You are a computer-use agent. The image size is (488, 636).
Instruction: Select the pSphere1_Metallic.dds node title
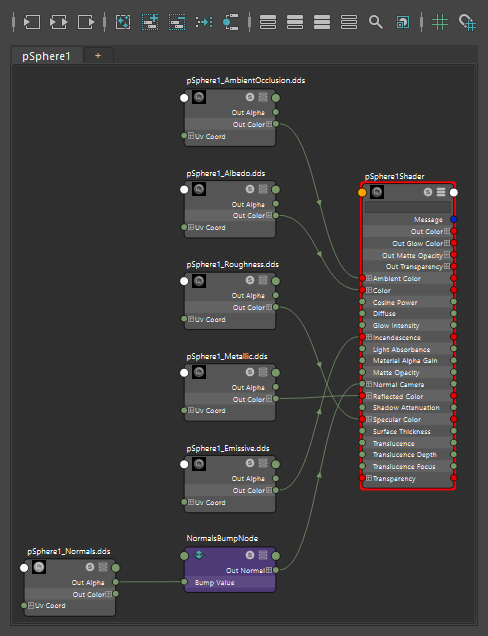tap(227, 357)
